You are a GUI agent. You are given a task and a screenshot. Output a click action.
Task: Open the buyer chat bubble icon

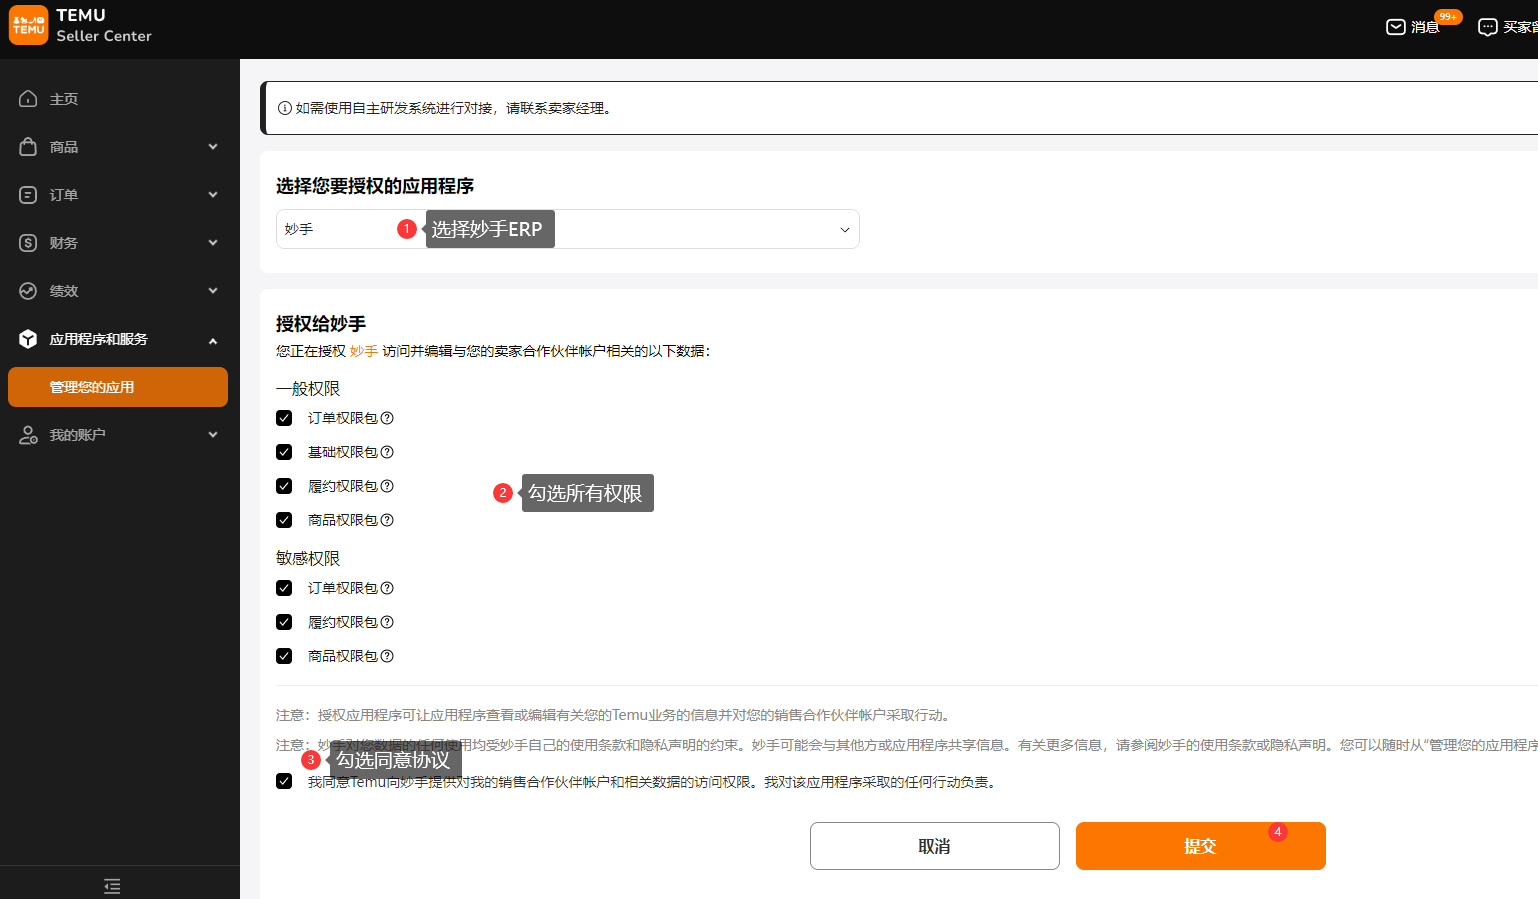pos(1488,27)
